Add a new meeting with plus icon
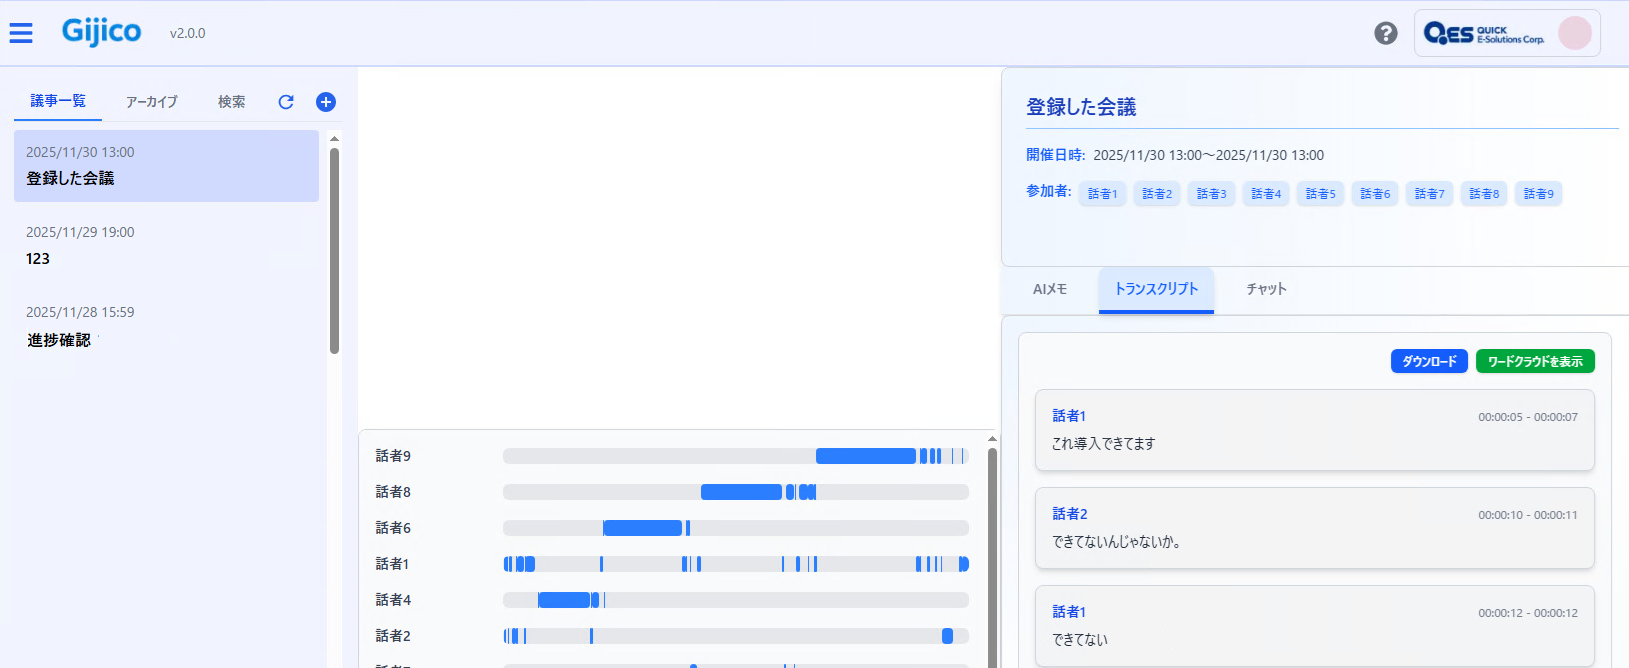This screenshot has width=1629, height=668. point(326,102)
